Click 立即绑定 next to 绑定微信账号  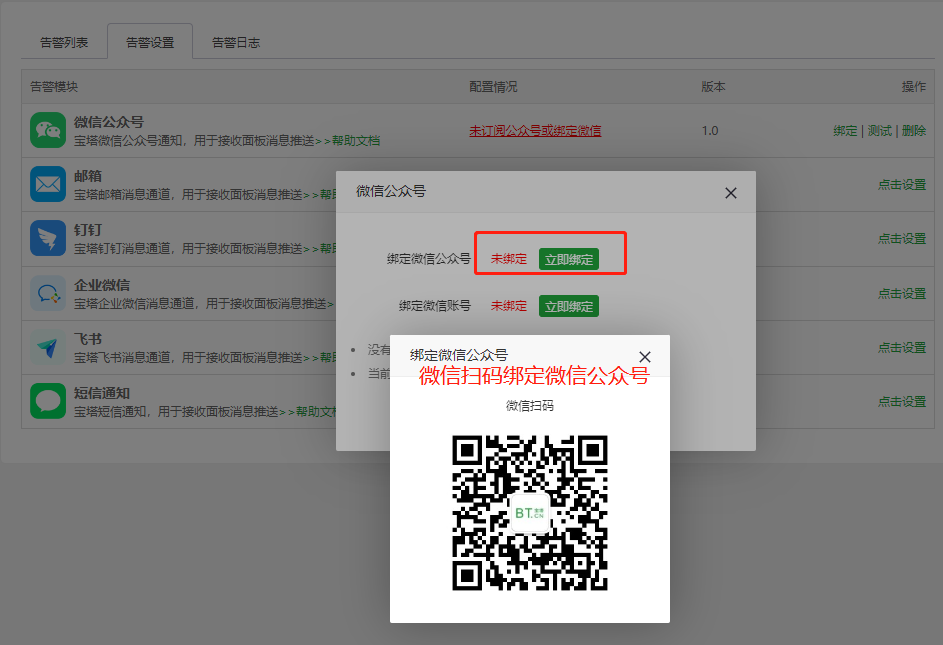tap(569, 306)
